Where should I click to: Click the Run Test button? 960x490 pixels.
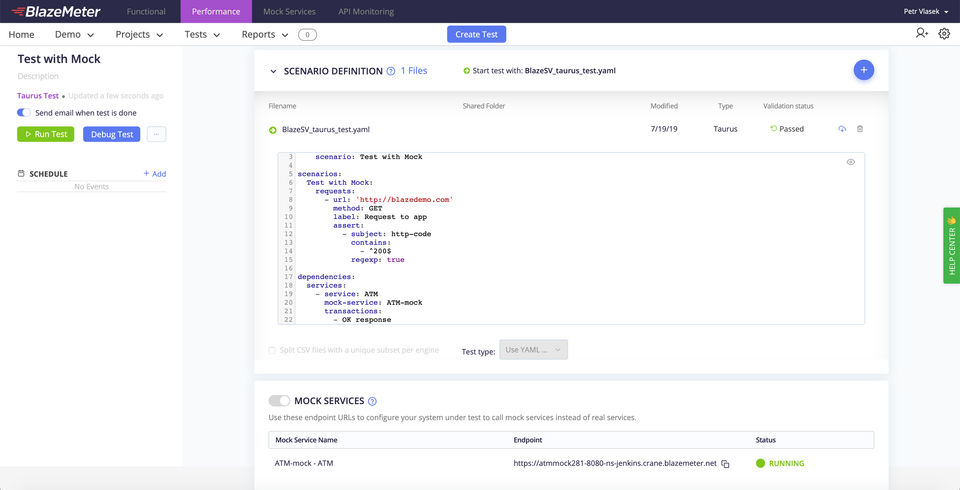pyautogui.click(x=45, y=134)
